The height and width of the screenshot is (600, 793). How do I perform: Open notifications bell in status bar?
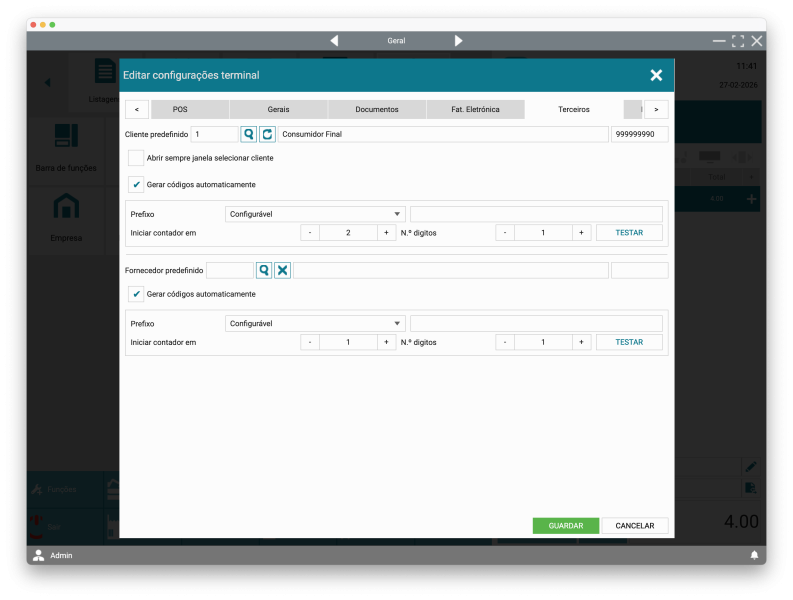[754, 555]
